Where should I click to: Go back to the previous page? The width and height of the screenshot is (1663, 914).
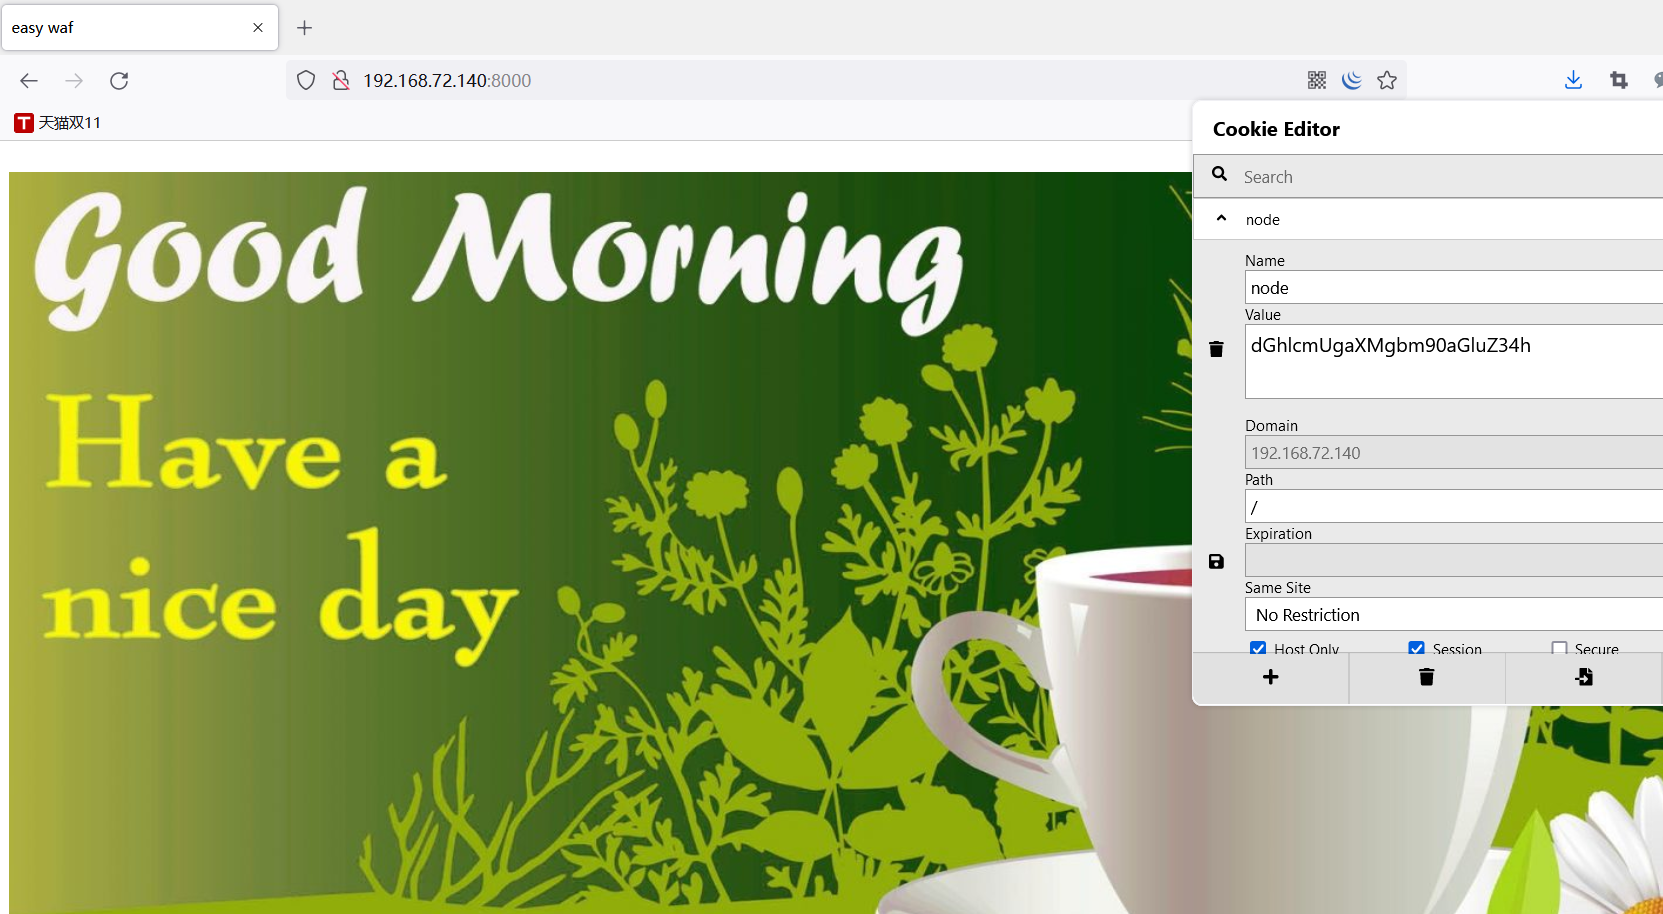tap(29, 81)
